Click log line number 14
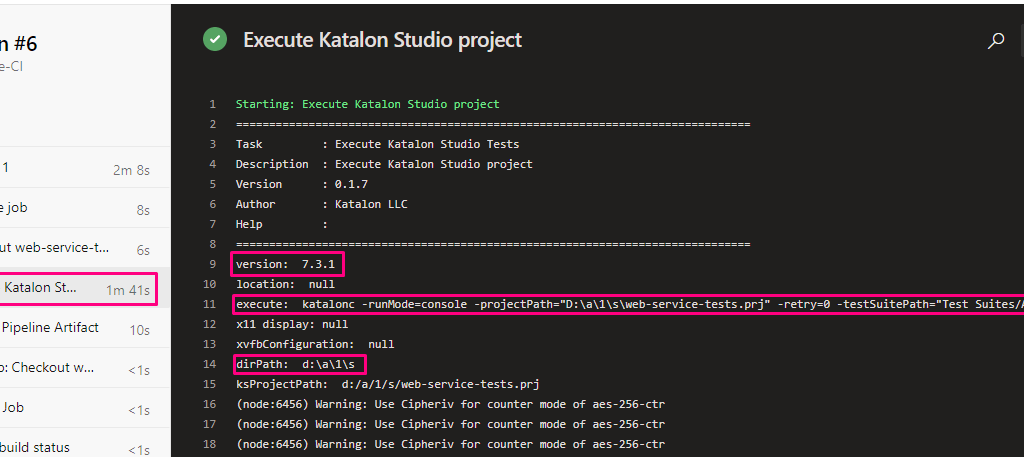This screenshot has height=457, width=1024. click(x=210, y=364)
